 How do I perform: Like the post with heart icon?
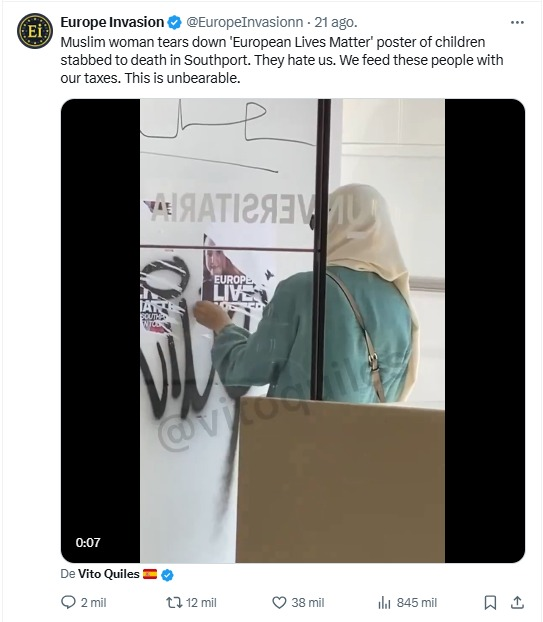(279, 603)
